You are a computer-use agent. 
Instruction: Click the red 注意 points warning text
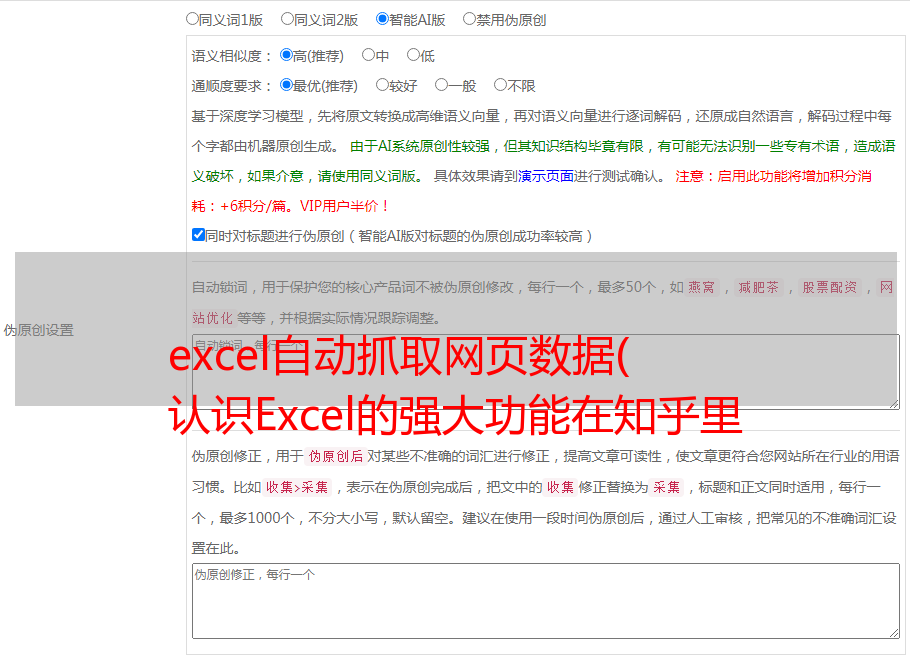tap(531, 191)
